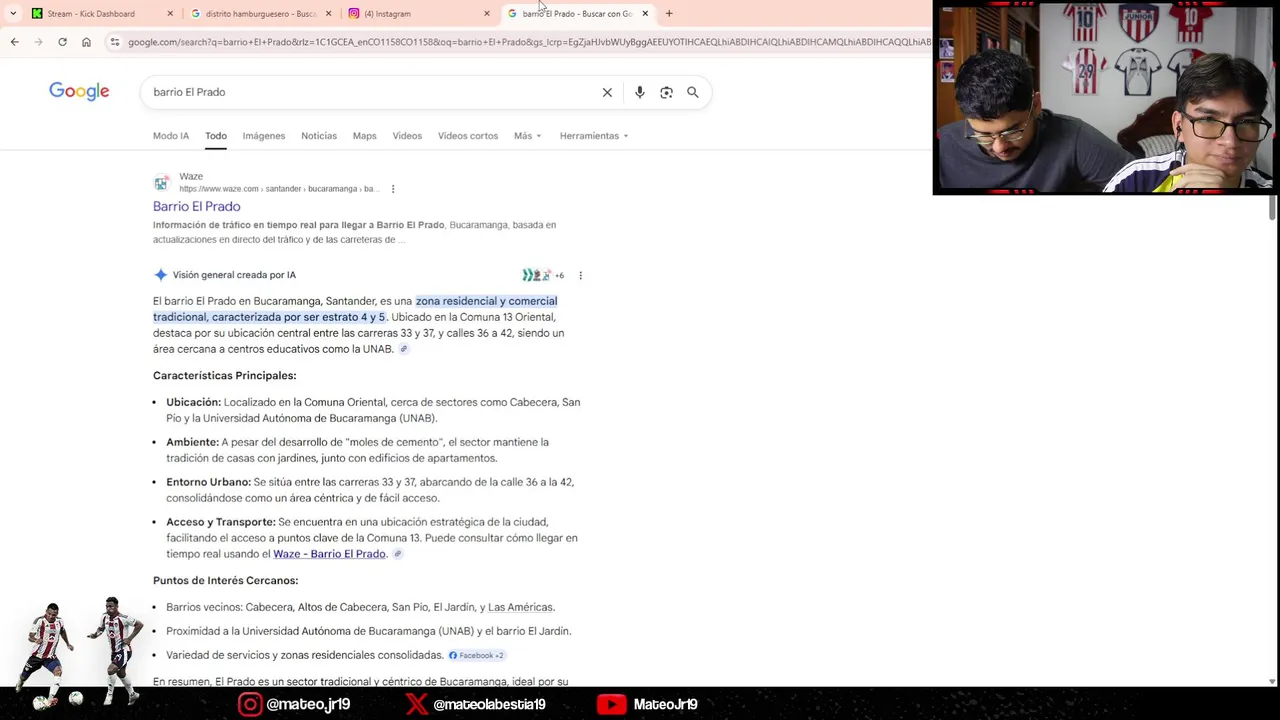Close the Instagram tab

pyautogui.click(x=487, y=14)
